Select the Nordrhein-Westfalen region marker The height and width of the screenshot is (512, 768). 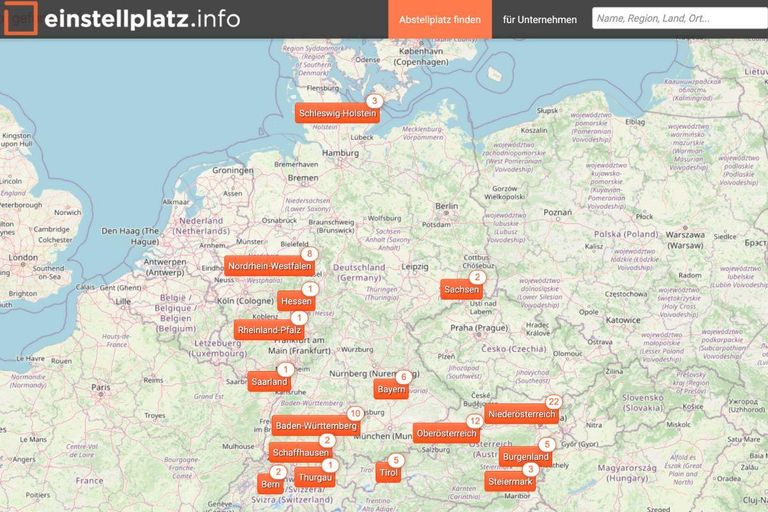(269, 266)
